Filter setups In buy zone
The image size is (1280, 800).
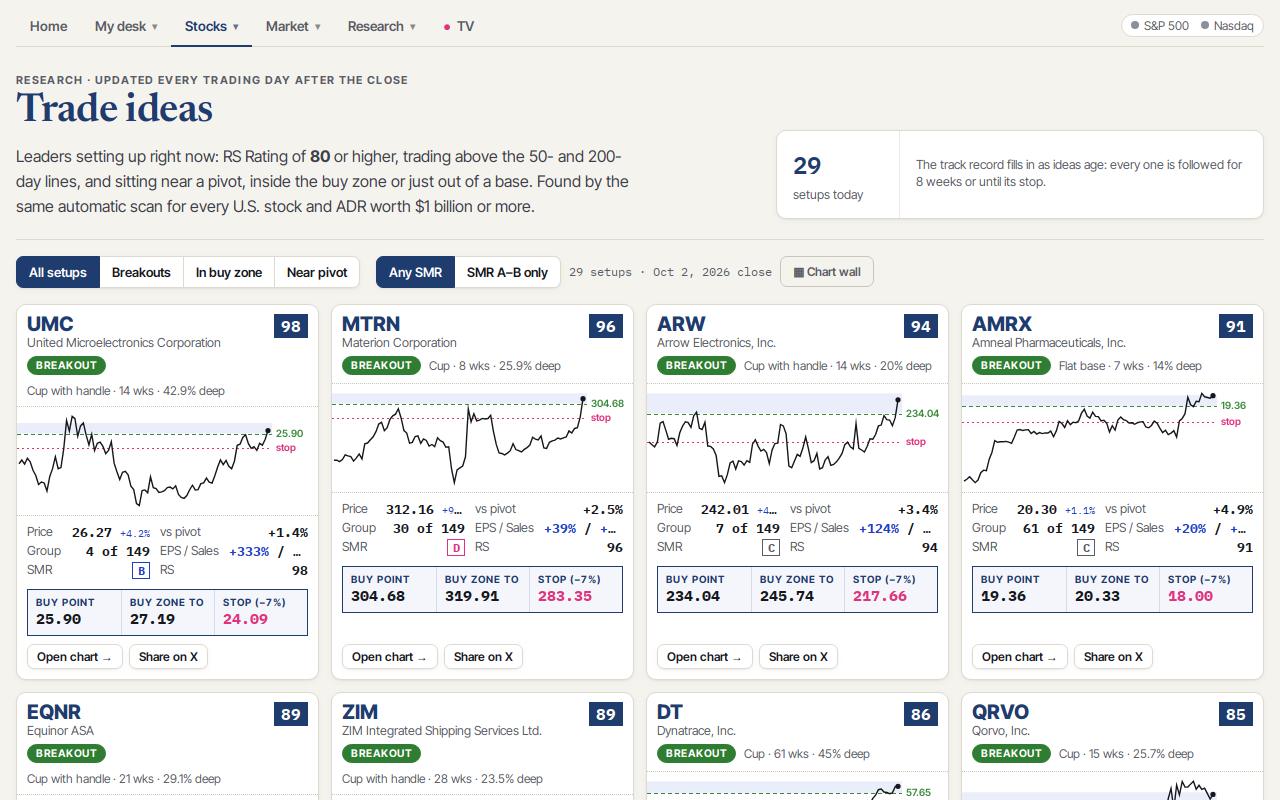point(229,272)
